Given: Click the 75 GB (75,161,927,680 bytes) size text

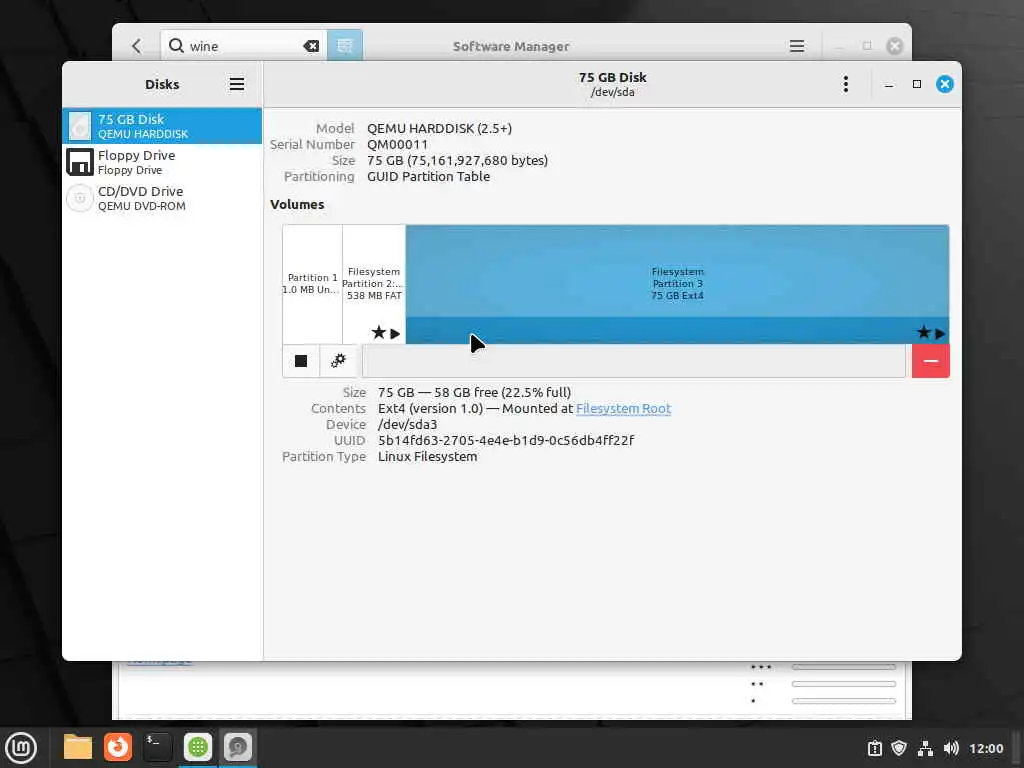Looking at the screenshot, I should (x=457, y=161).
